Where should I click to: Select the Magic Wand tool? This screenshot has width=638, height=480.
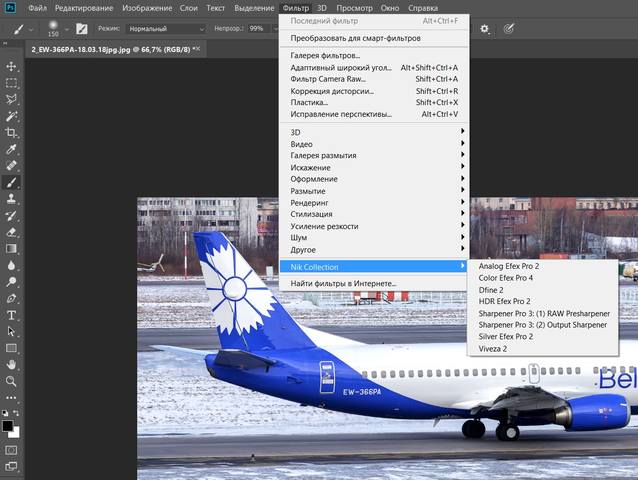click(11, 116)
